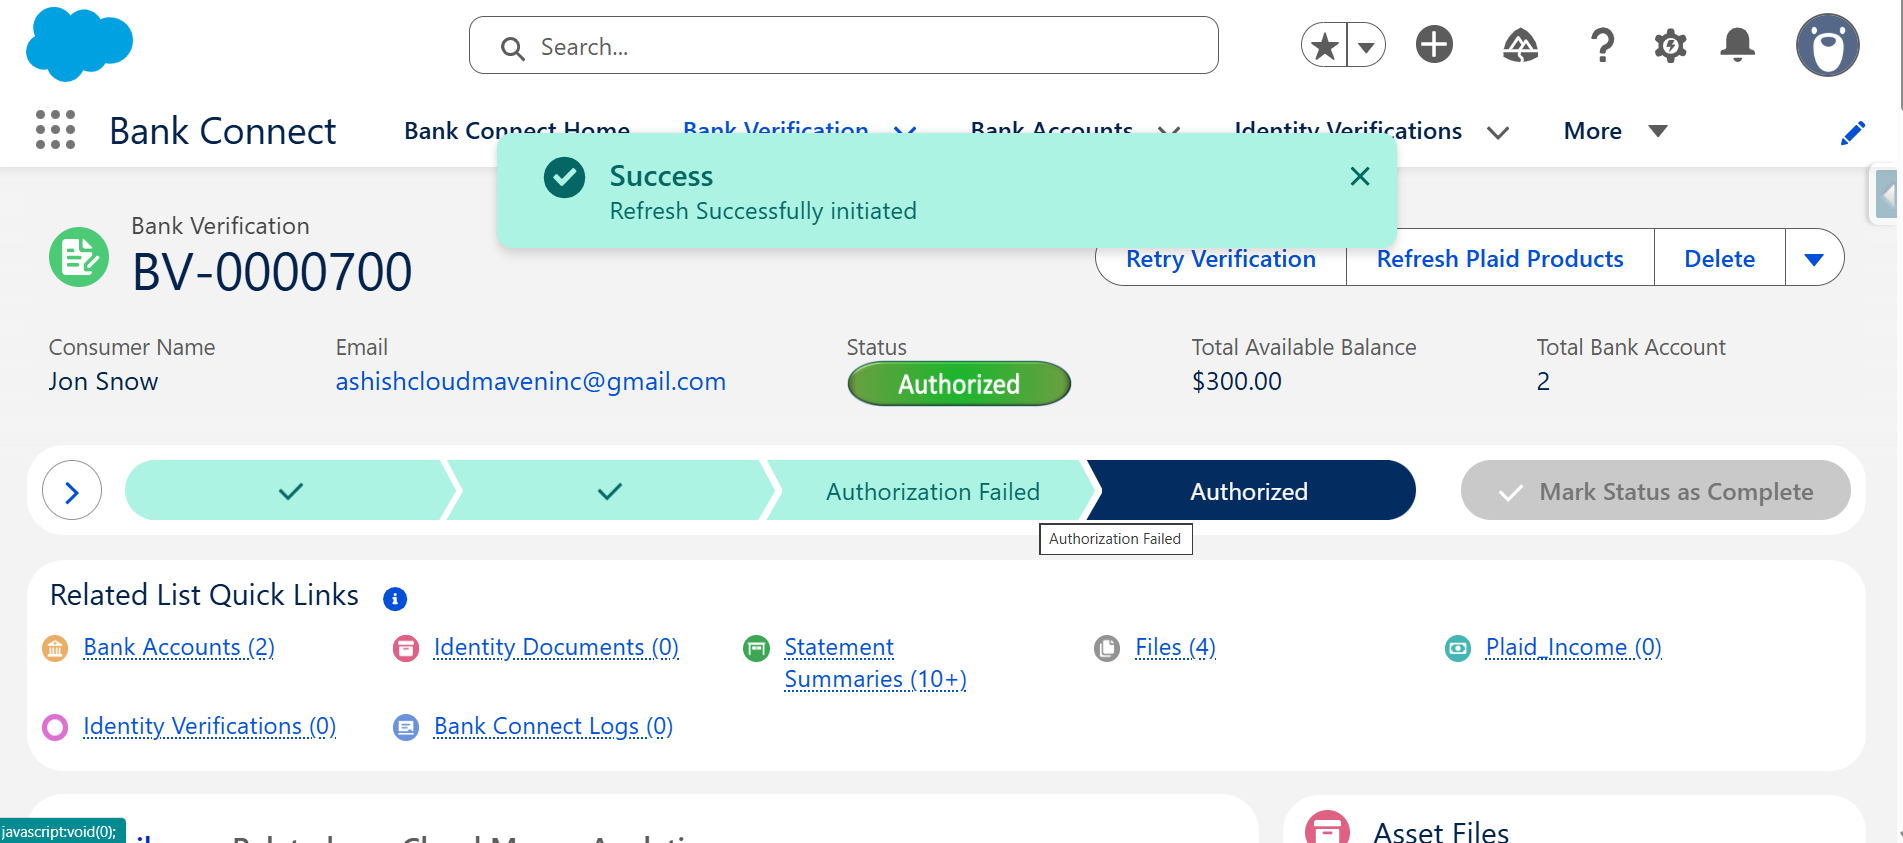Click the green Authorized status badge
Viewport: 1903px width, 843px height.
coord(959,384)
